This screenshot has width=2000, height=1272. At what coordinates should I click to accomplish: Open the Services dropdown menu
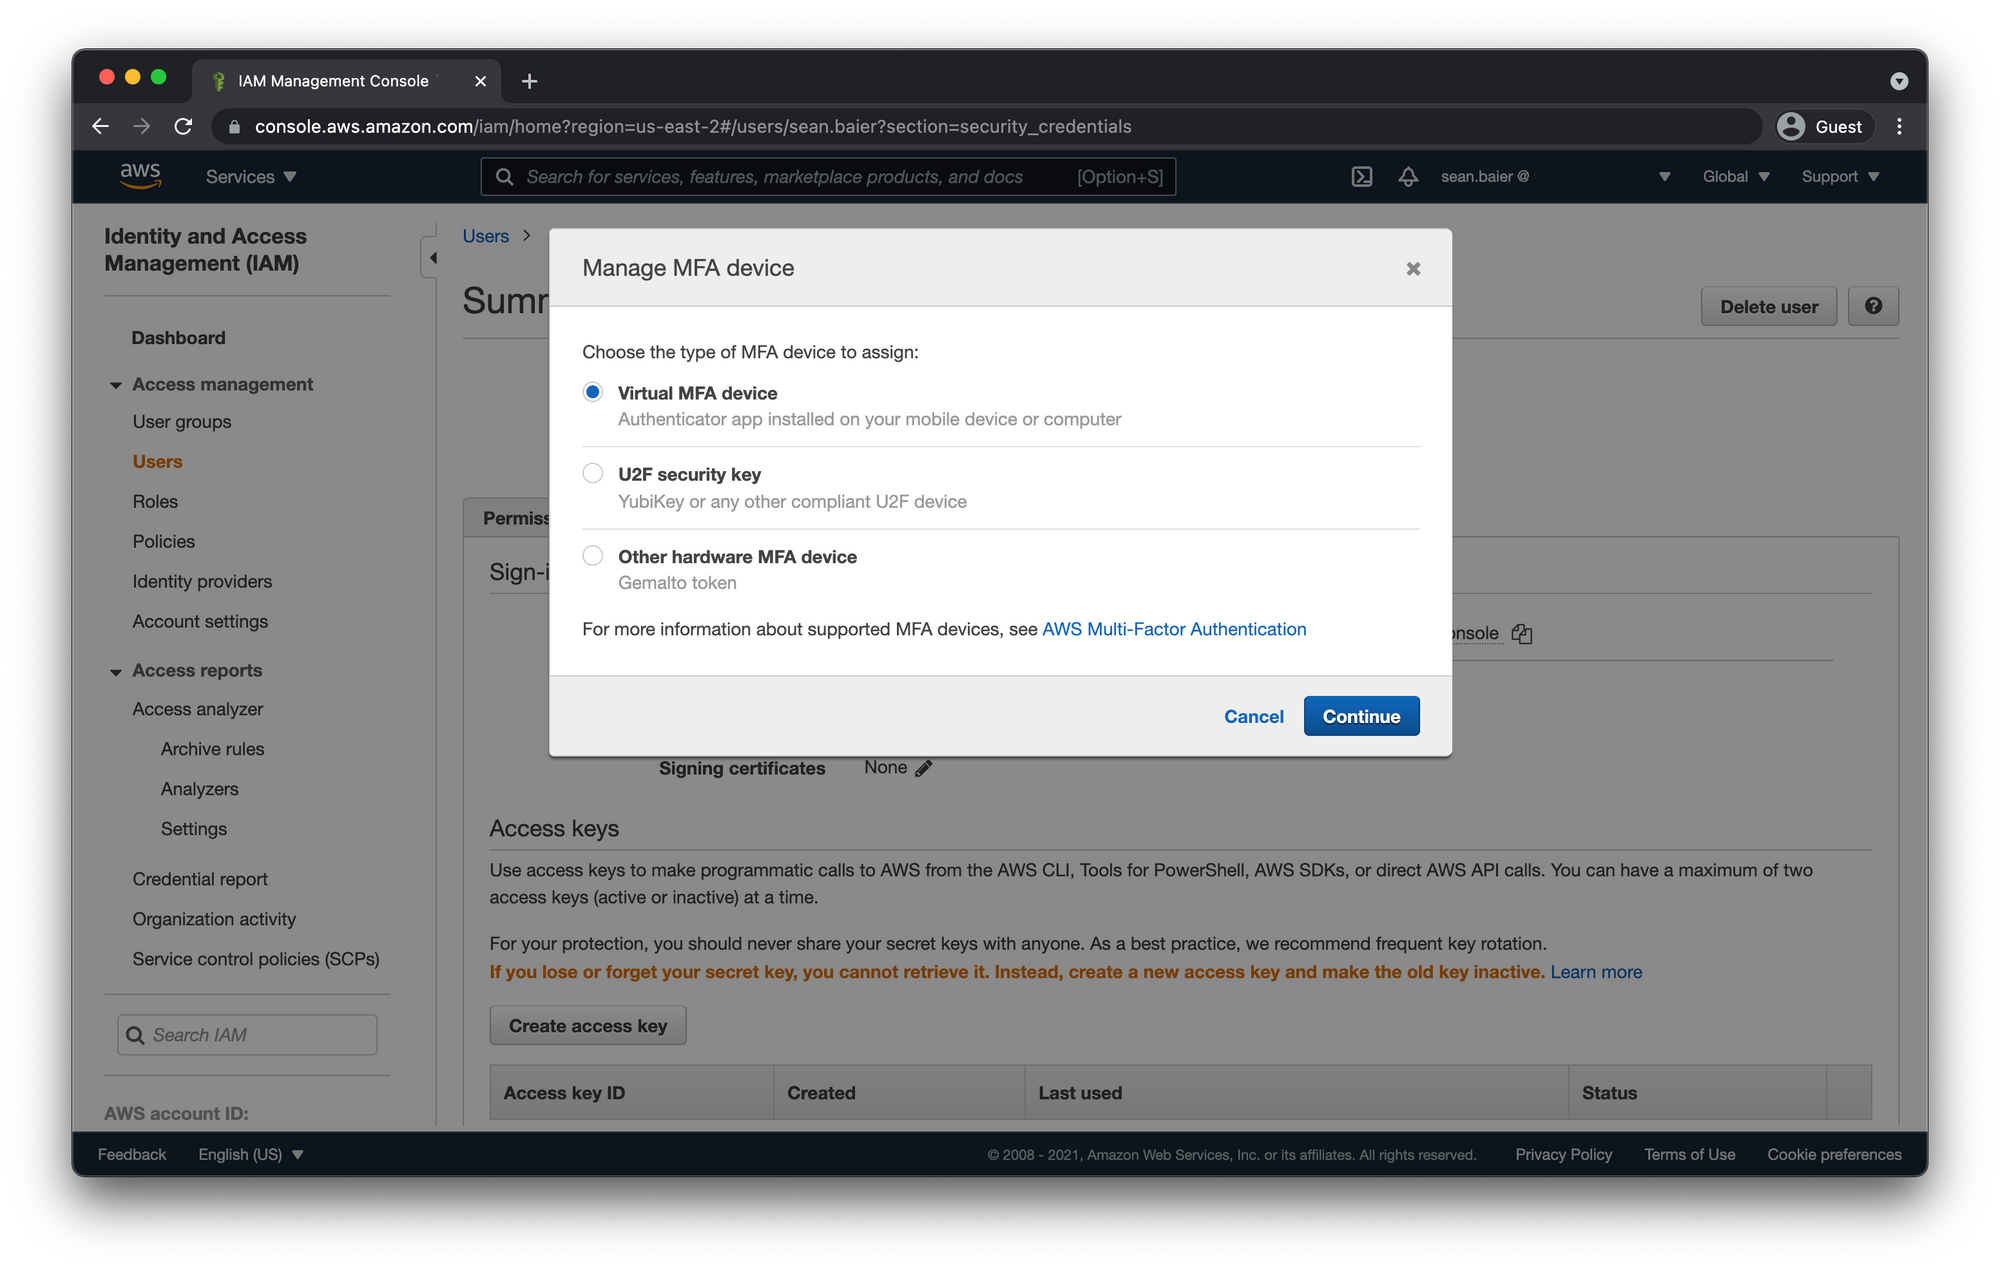[251, 177]
